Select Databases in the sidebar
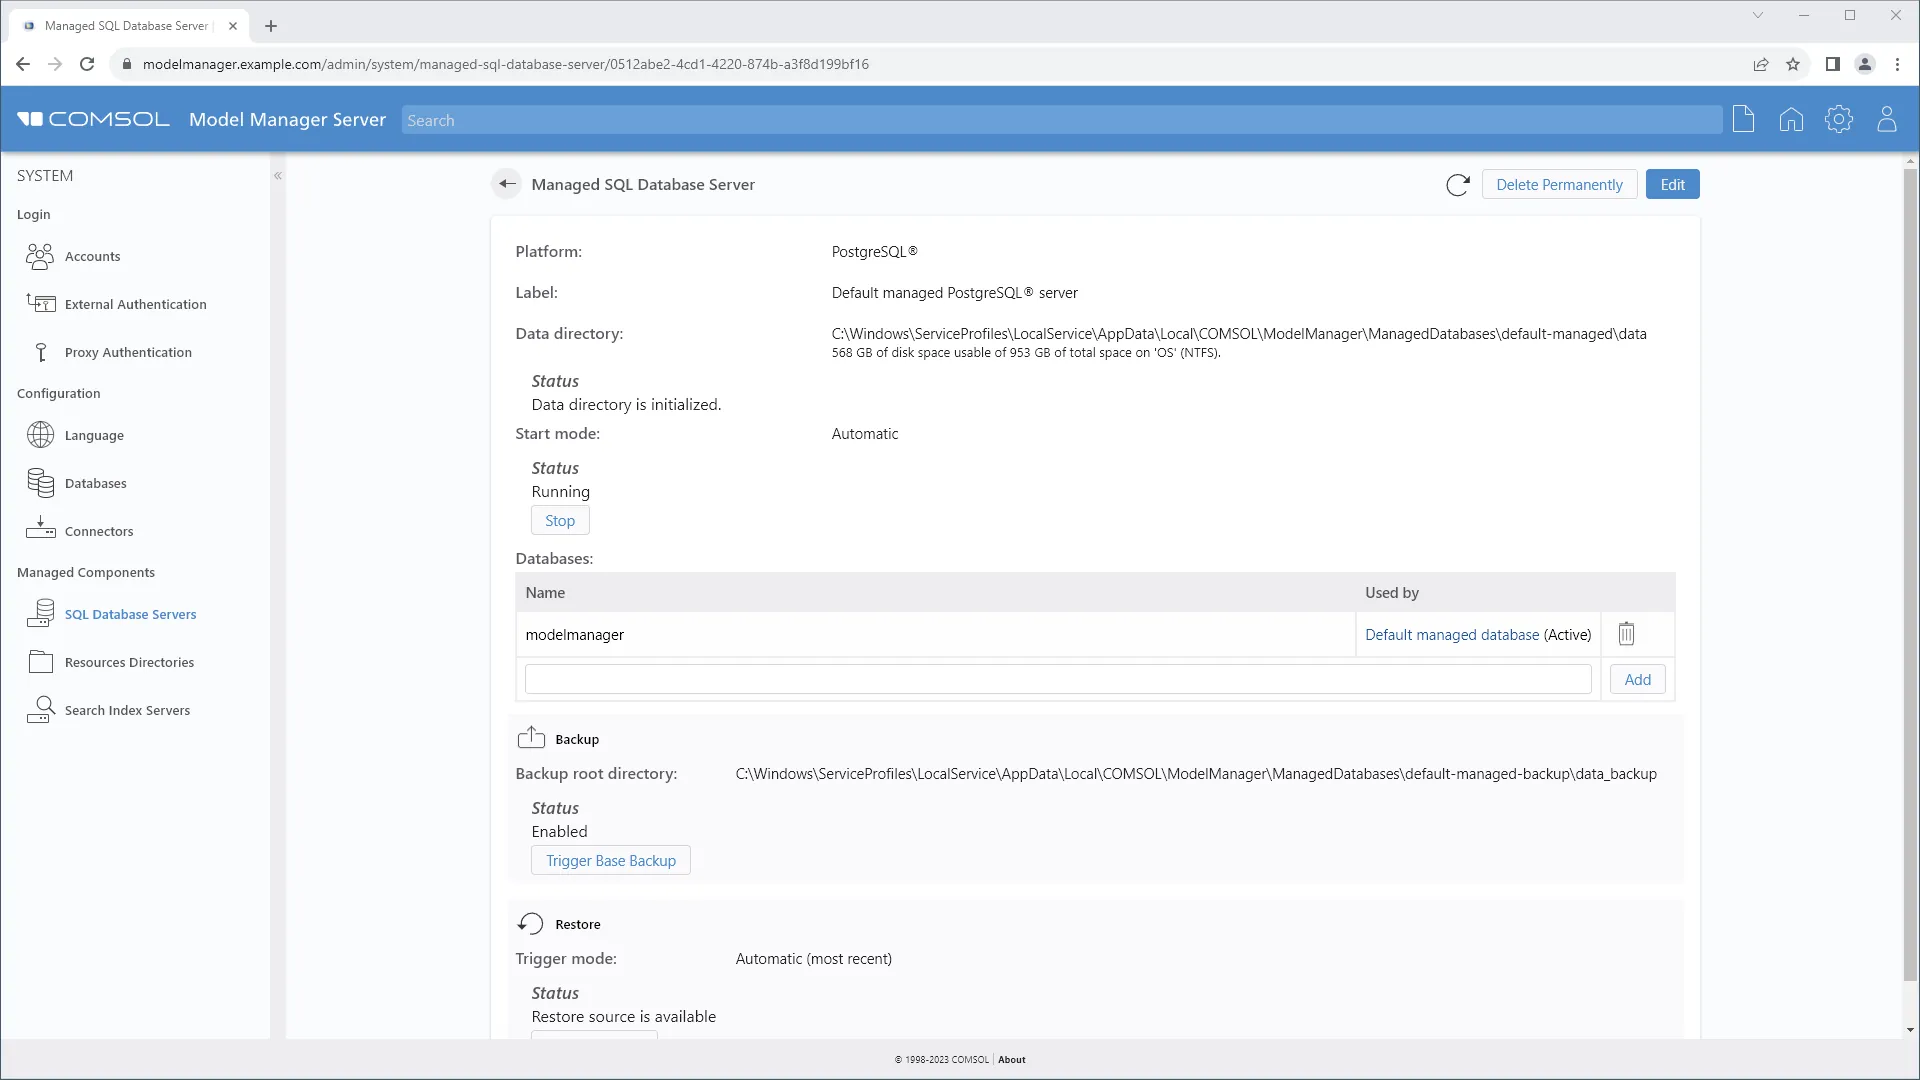This screenshot has width=1920, height=1080. [x=95, y=484]
